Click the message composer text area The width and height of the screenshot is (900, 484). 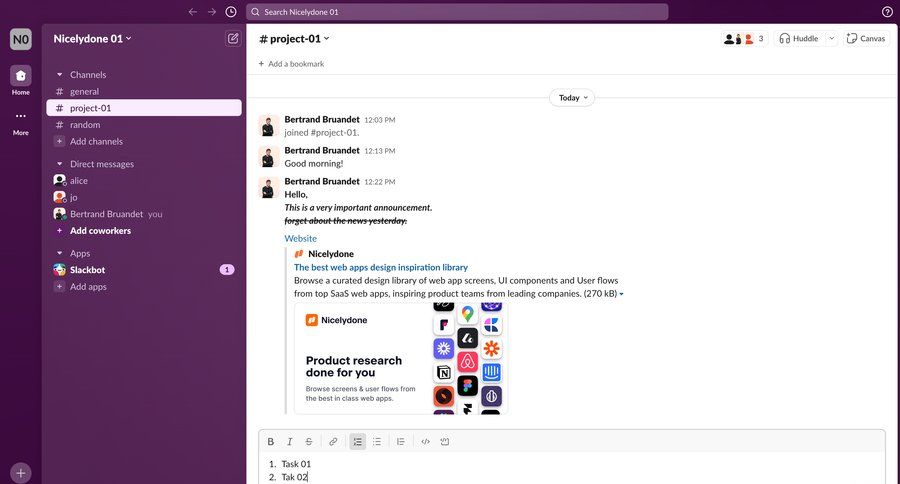tap(572, 470)
